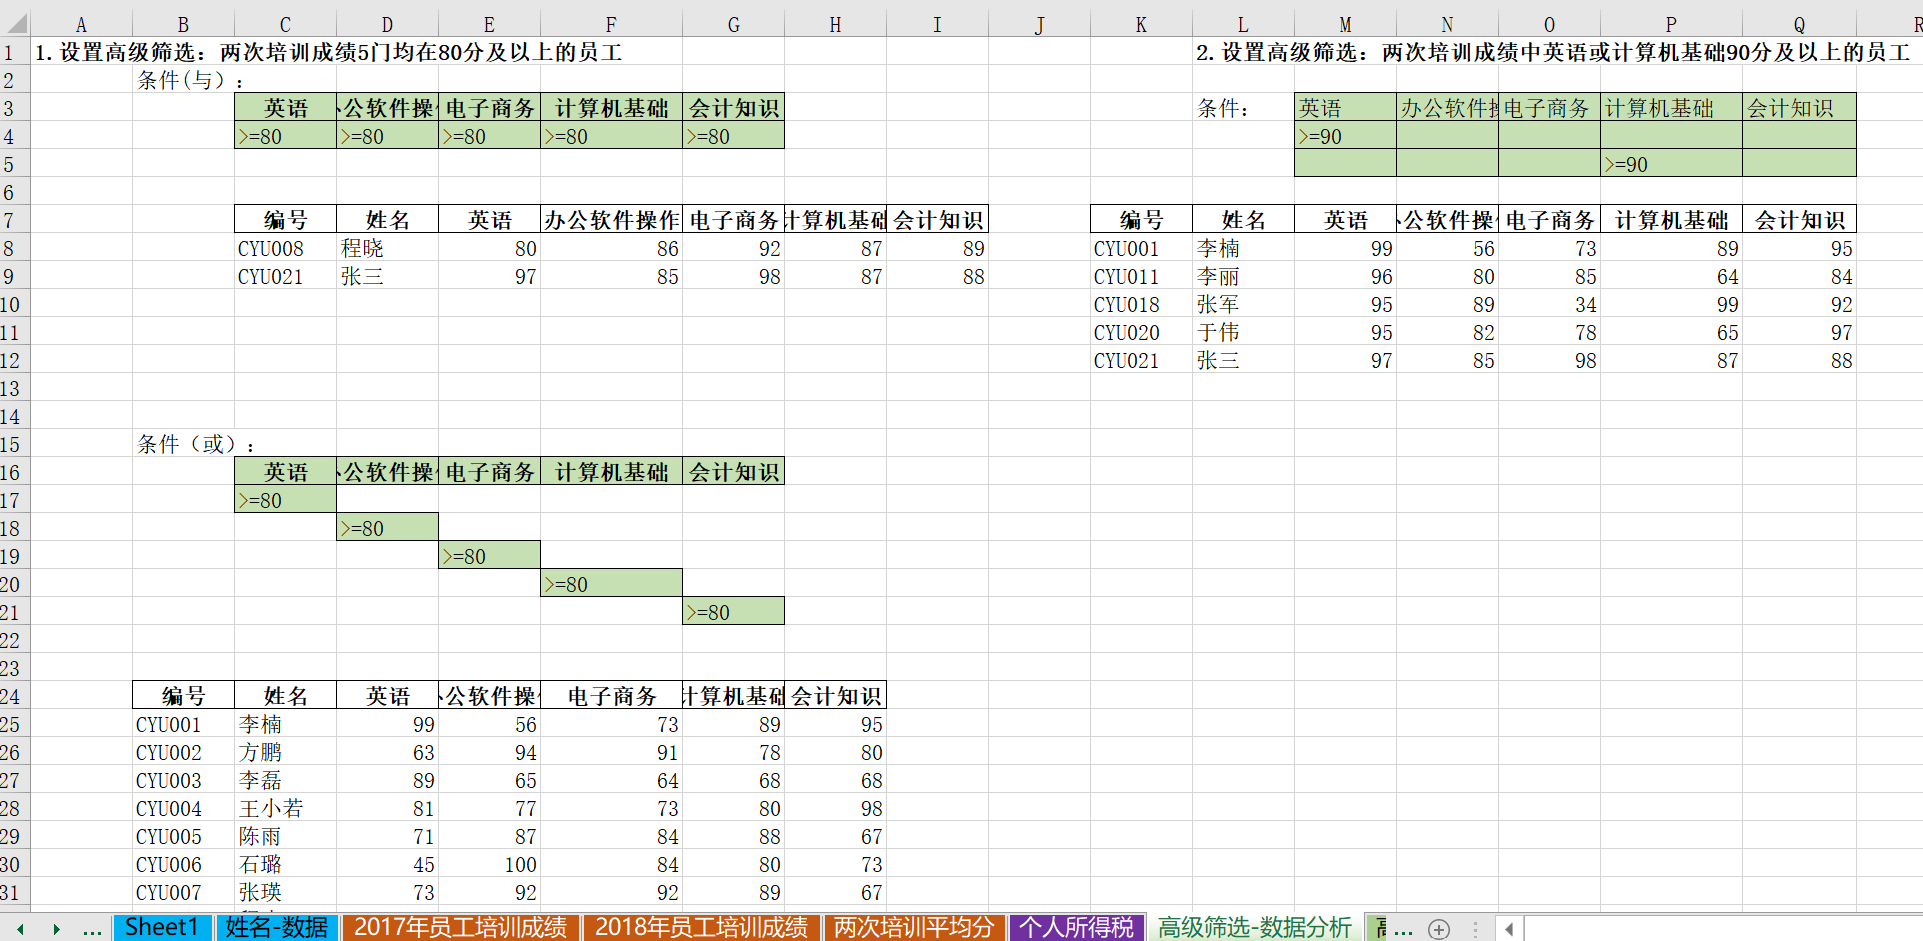The image size is (1923, 941).
Task: Click the name cell 张瑛
Action: 285,892
